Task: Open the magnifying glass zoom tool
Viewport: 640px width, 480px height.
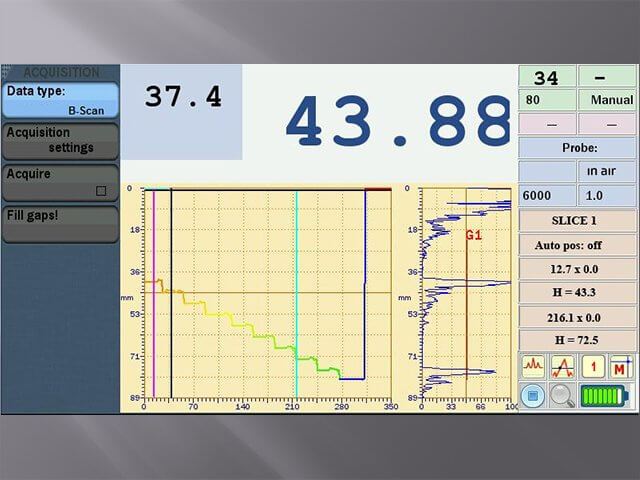Action: pyautogui.click(x=562, y=395)
